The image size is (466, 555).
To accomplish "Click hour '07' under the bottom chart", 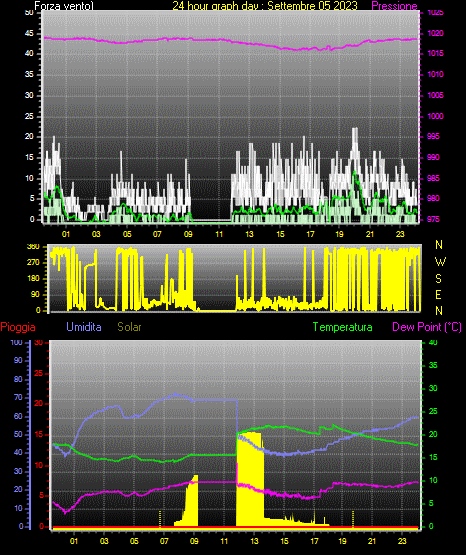I will [164, 541].
